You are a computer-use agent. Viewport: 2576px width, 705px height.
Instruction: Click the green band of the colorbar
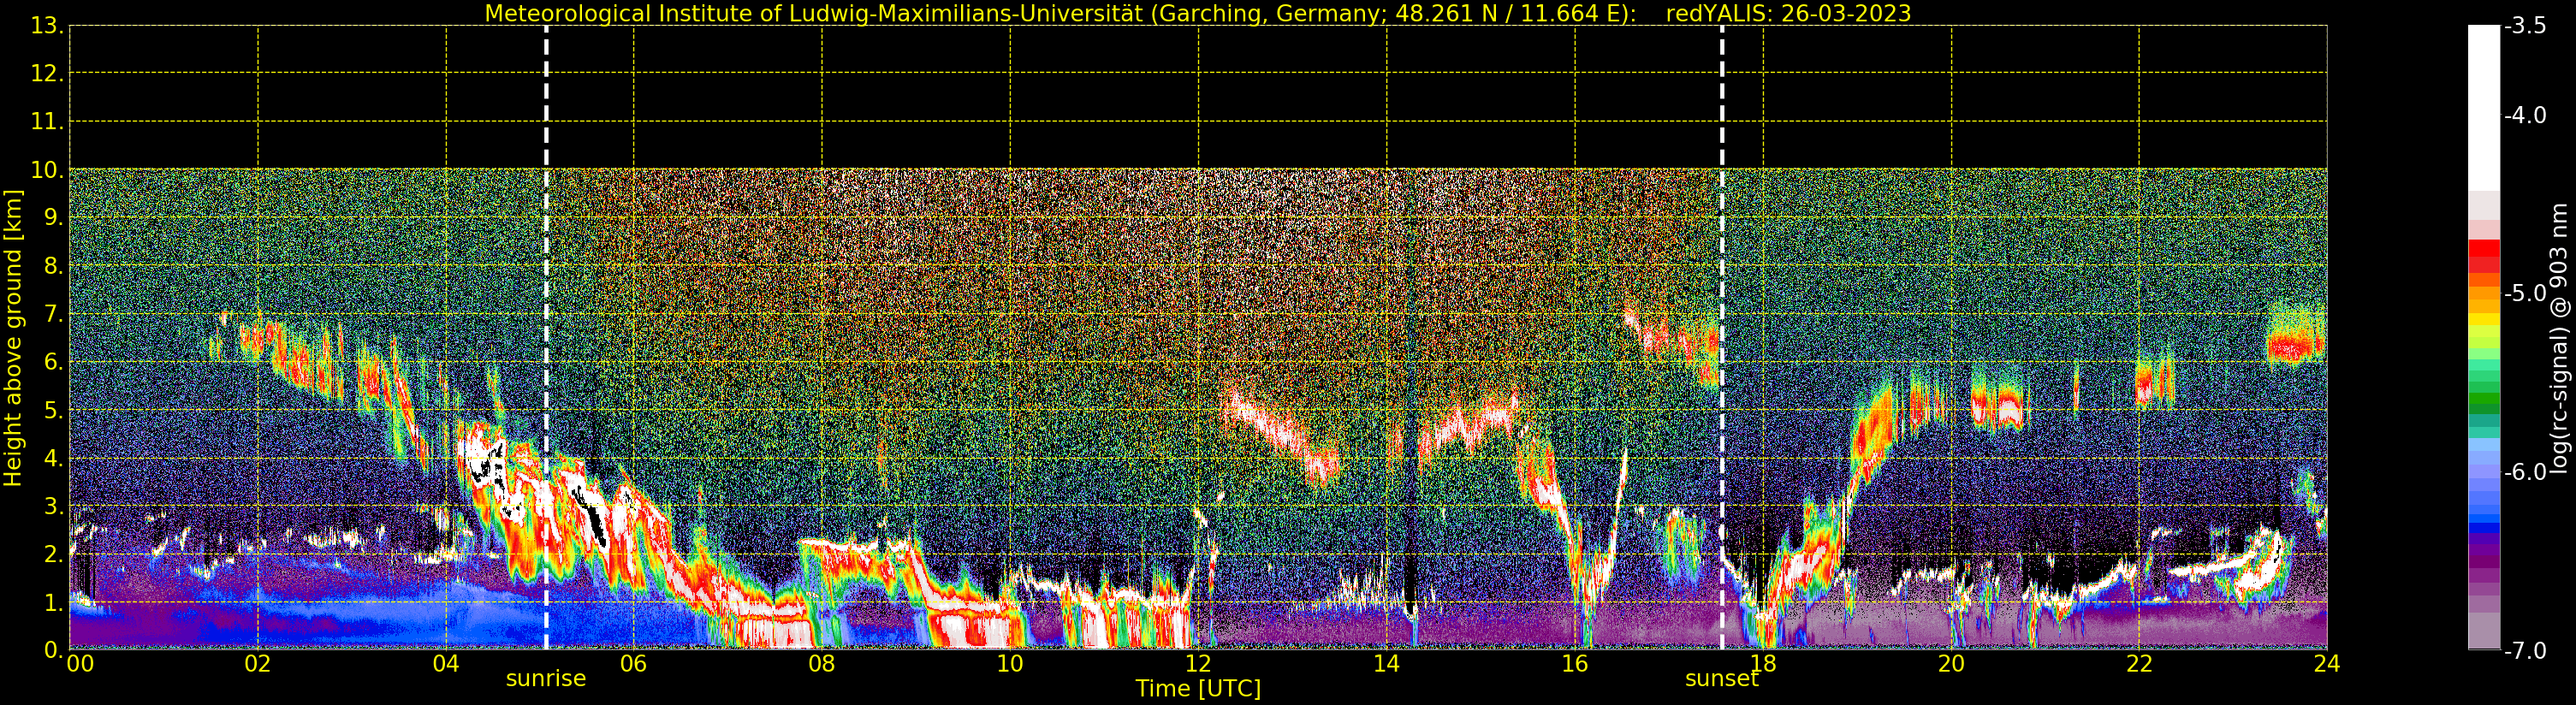2484,402
